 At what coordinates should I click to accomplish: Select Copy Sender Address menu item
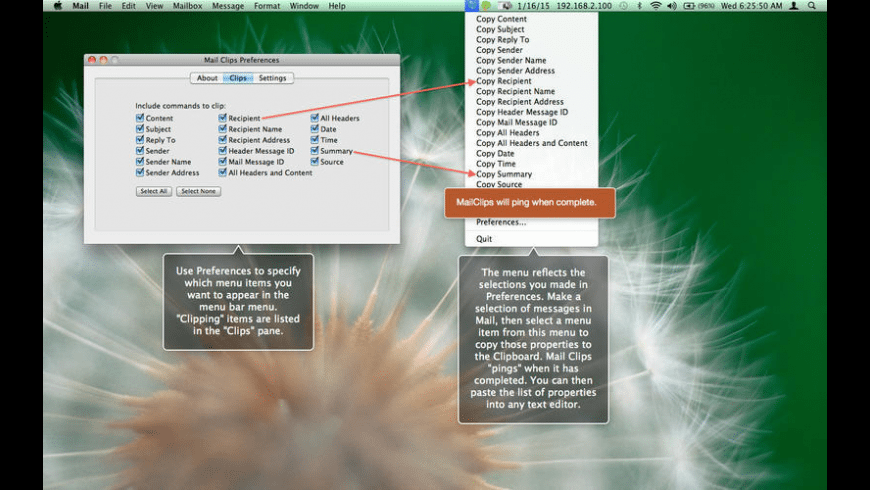coord(531,70)
